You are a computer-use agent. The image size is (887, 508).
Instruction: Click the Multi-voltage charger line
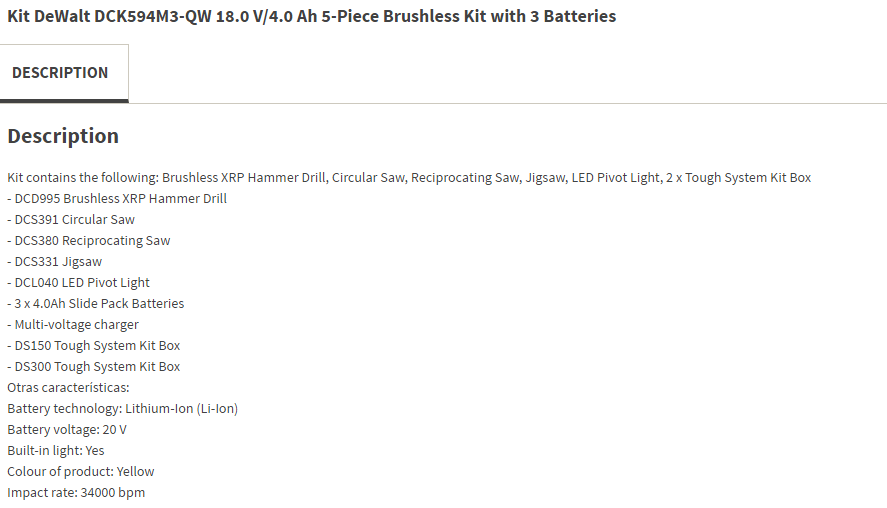(x=73, y=325)
